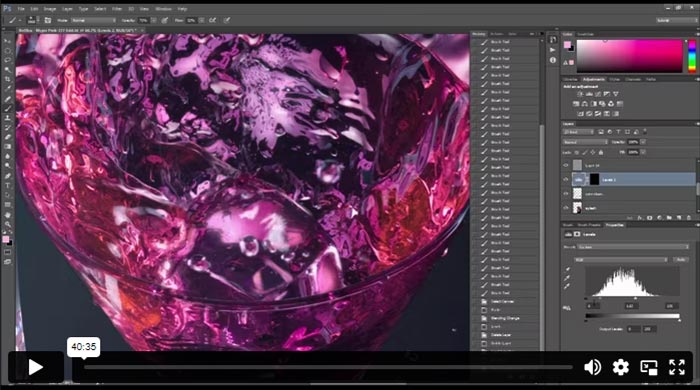The image size is (700, 390).
Task: Click the Auto button in Levels properties
Action: click(681, 259)
